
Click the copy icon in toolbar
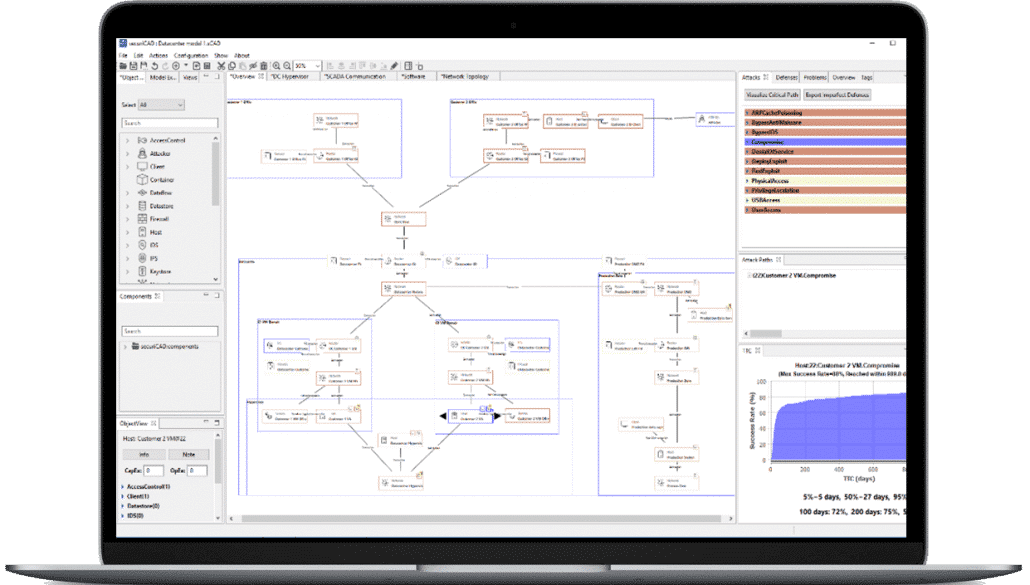coord(232,66)
